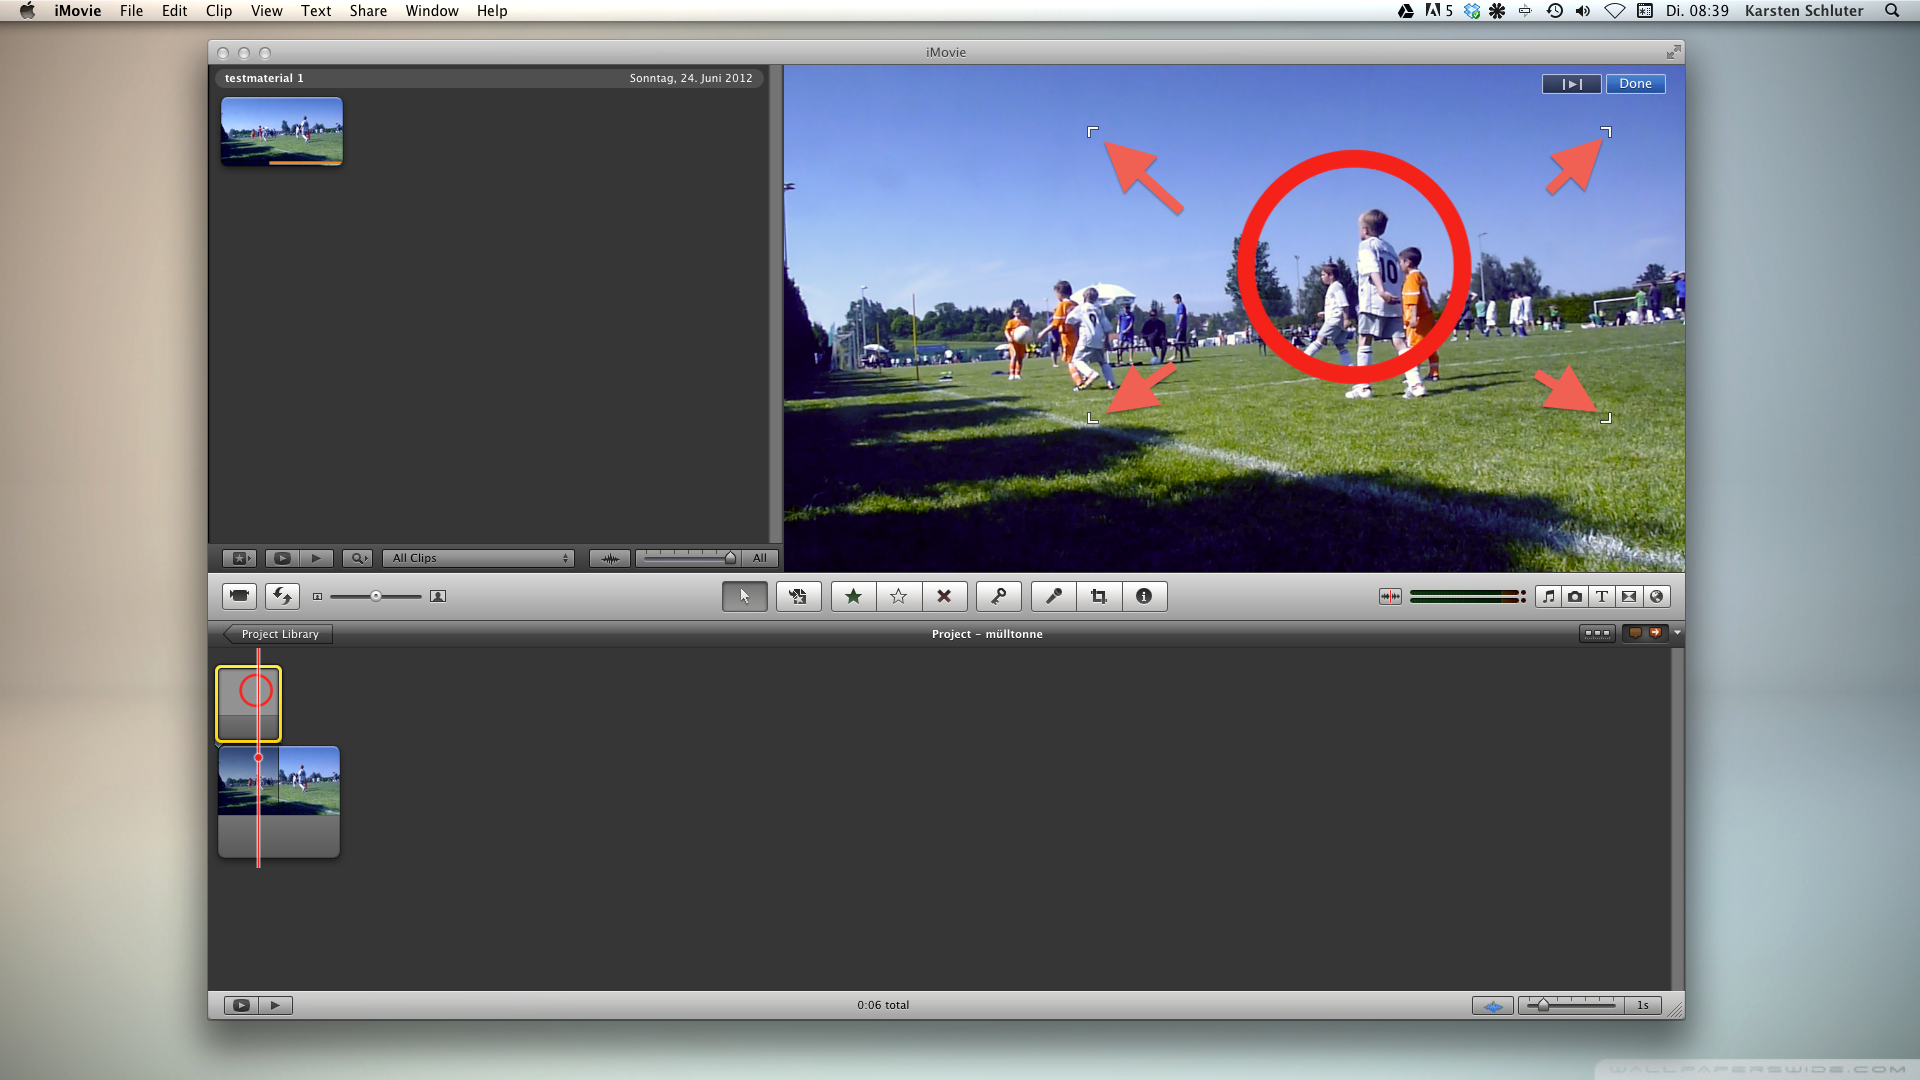Toggle audio skimming button

[1390, 596]
